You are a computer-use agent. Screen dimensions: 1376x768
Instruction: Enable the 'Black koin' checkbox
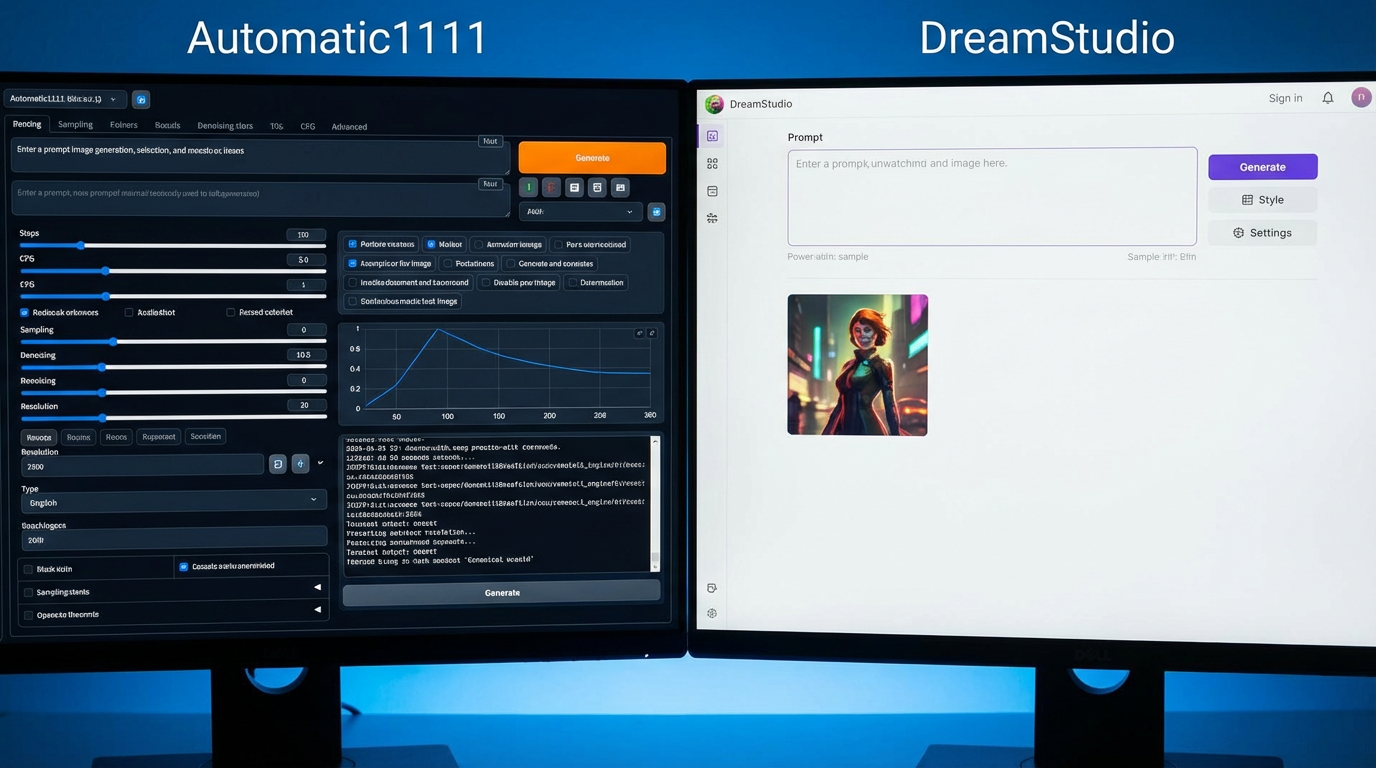[x=28, y=569]
